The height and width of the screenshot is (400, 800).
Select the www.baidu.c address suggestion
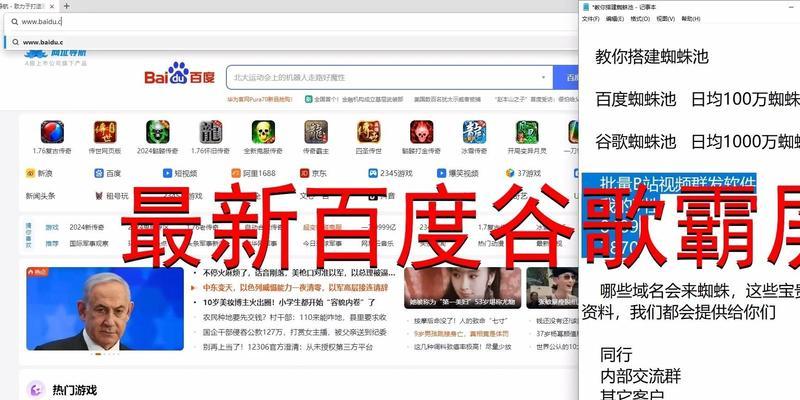(291, 42)
